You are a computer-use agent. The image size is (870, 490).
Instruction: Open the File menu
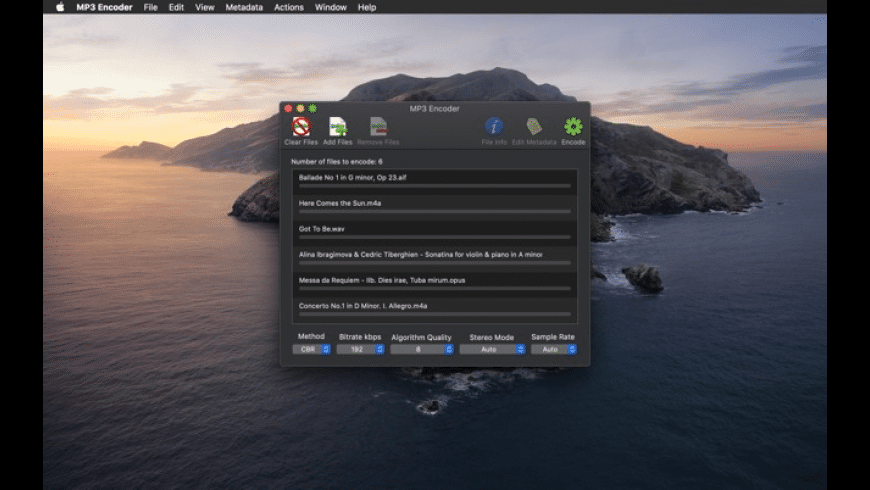pos(150,7)
